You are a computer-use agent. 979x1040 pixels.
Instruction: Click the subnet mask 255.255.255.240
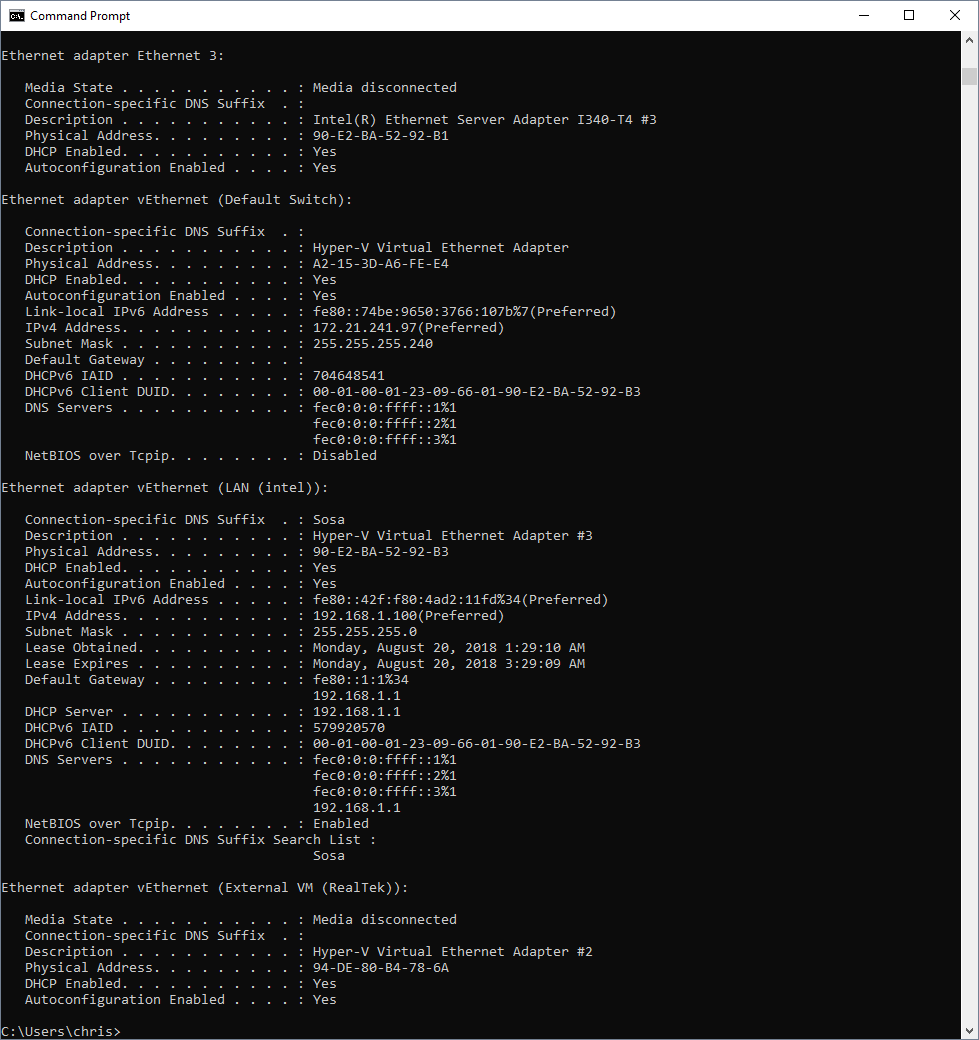tap(372, 344)
